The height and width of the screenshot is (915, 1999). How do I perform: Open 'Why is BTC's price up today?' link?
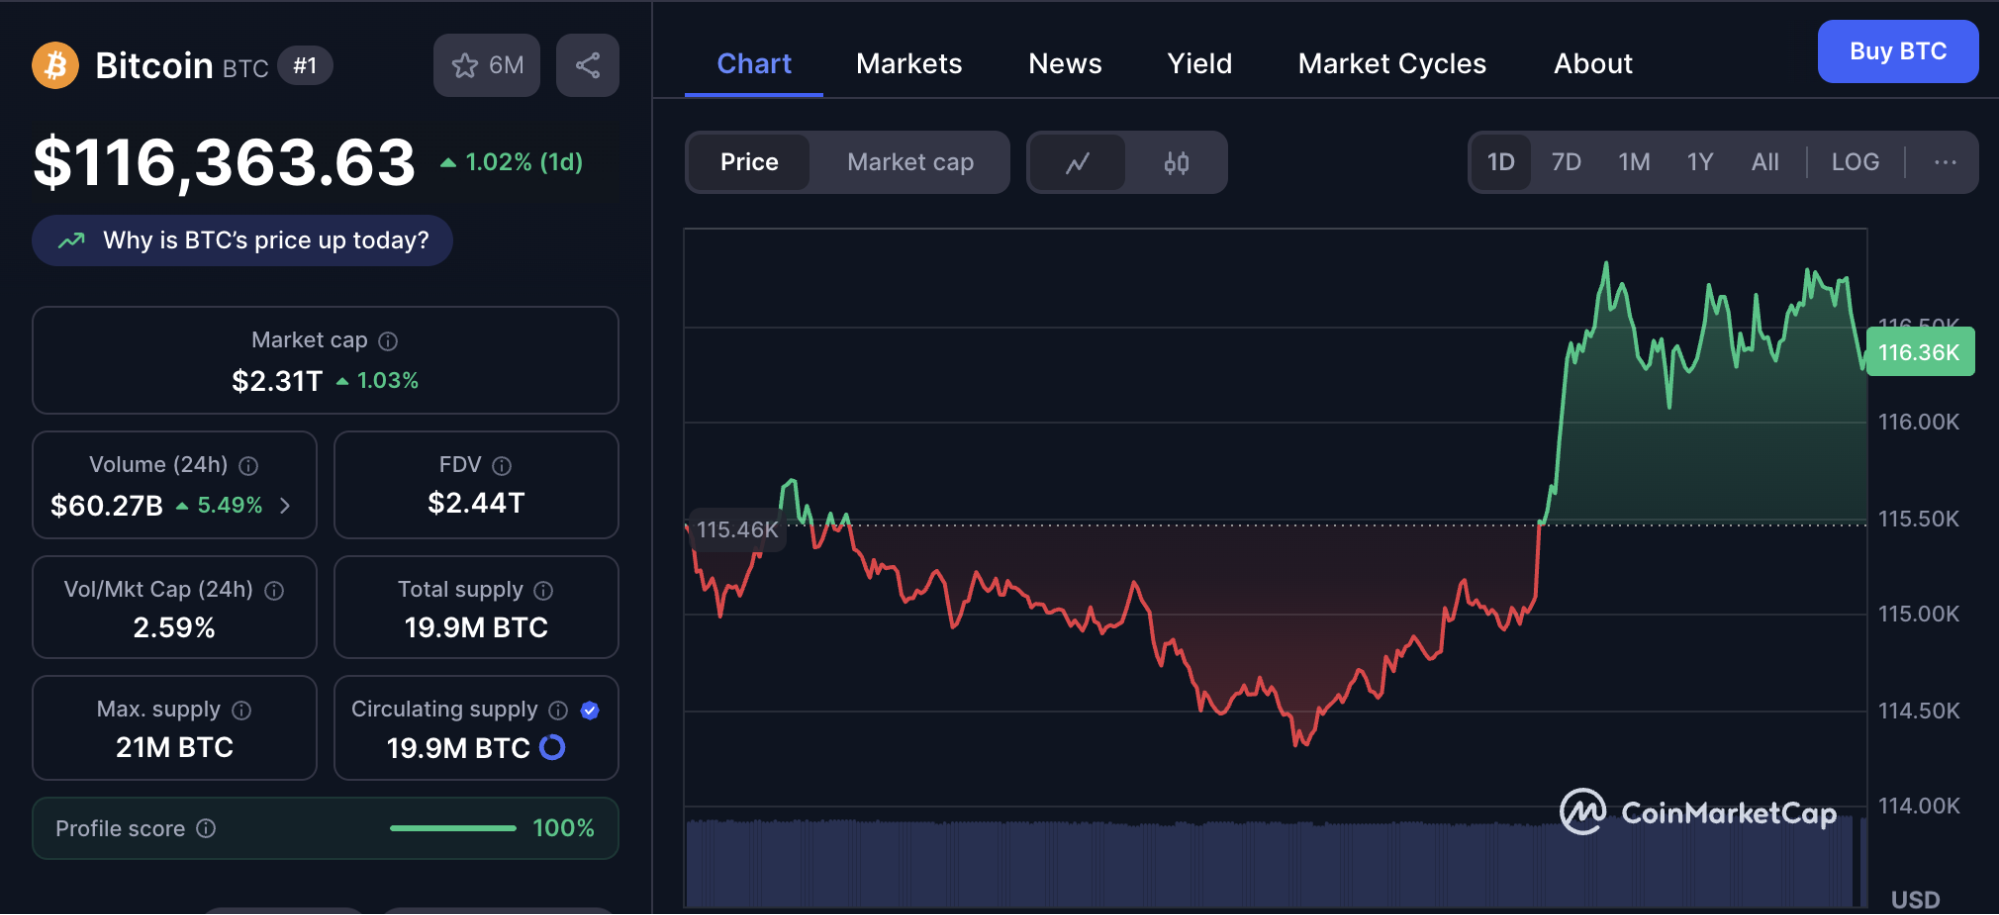[242, 240]
